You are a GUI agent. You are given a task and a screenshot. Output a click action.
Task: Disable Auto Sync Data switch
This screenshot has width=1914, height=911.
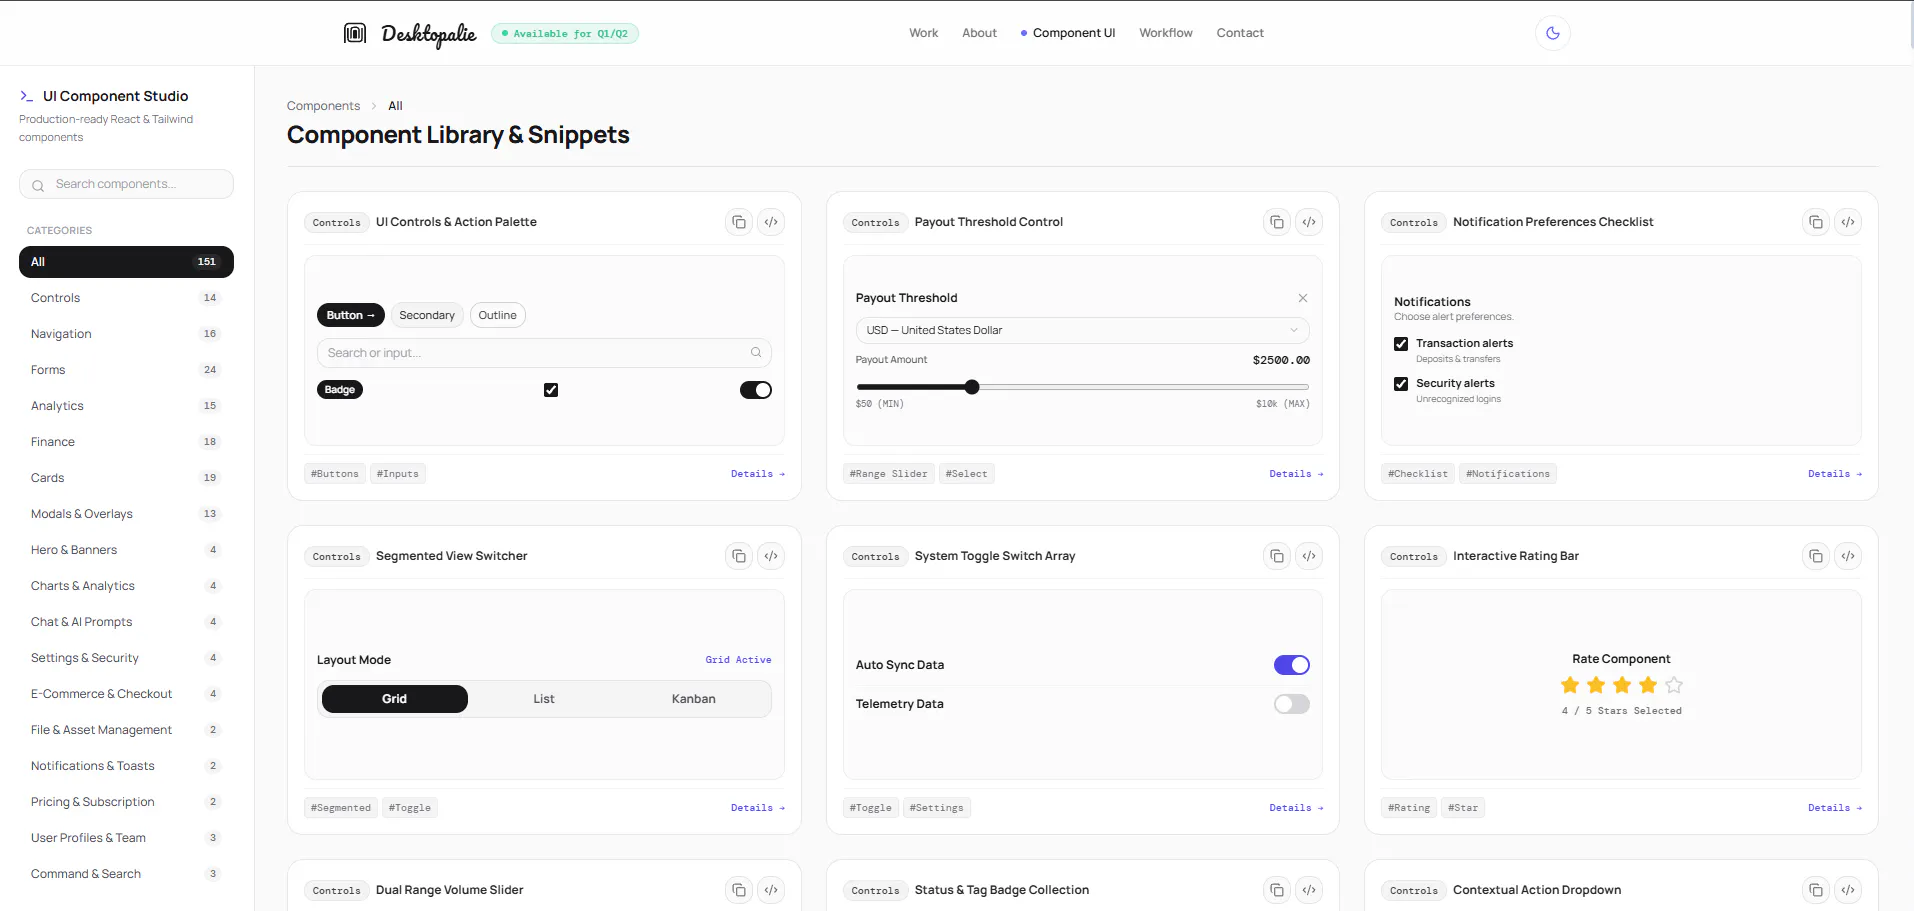[x=1292, y=665]
